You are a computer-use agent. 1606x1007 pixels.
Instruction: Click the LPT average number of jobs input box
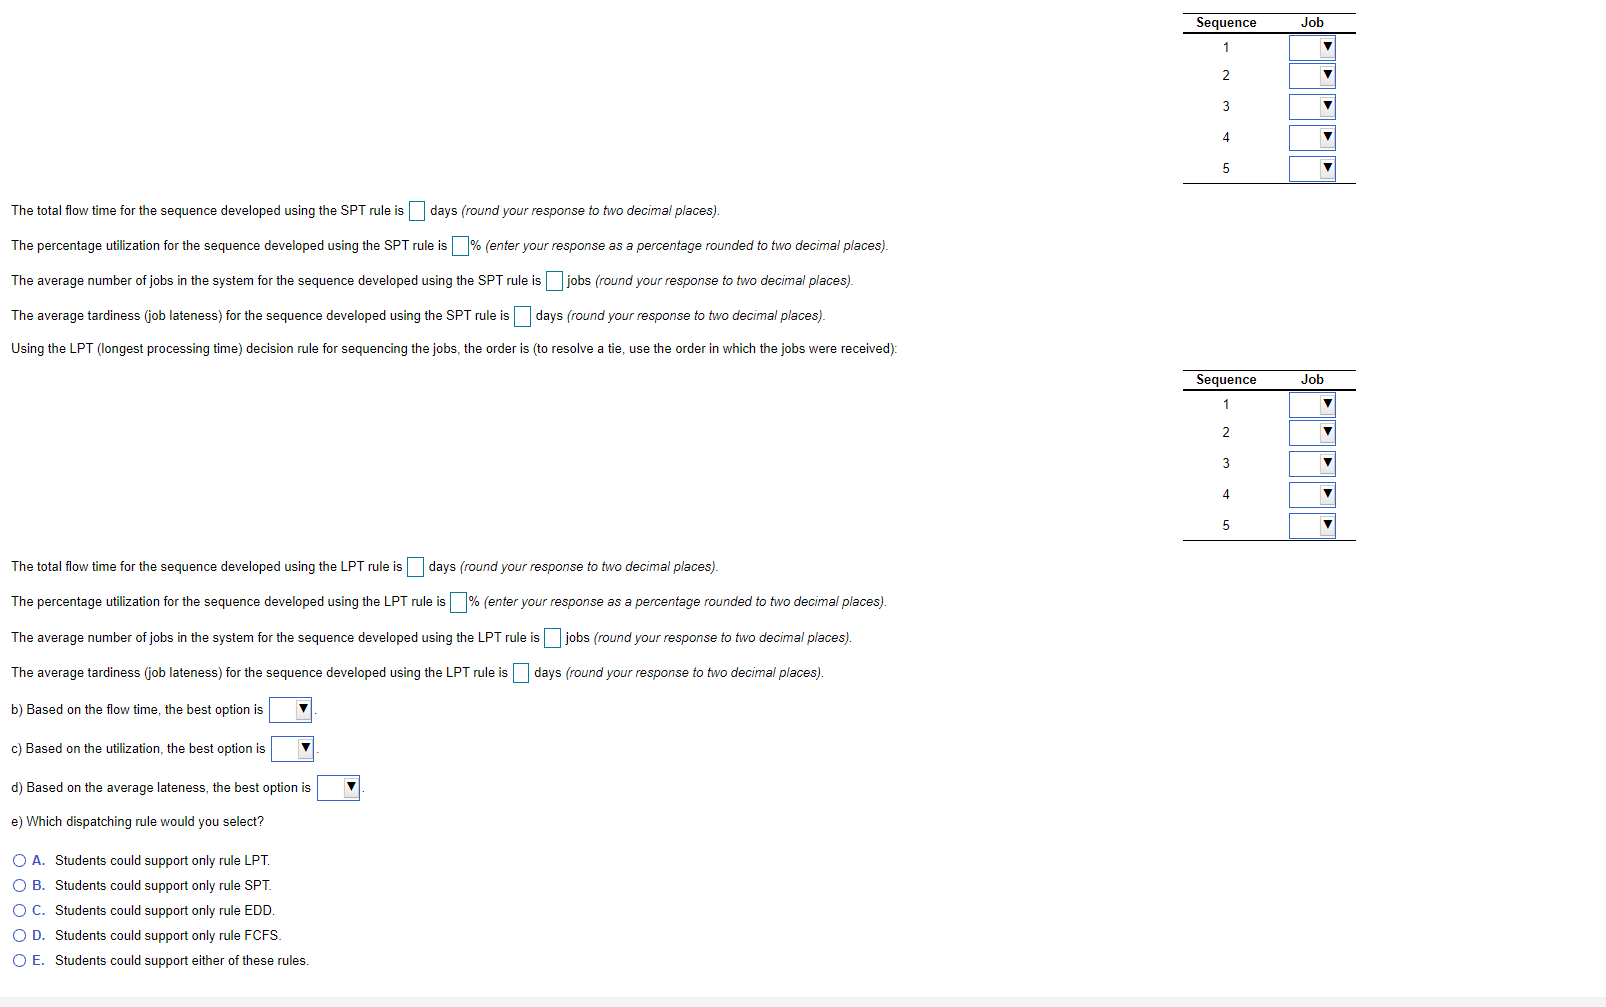pyautogui.click(x=552, y=637)
